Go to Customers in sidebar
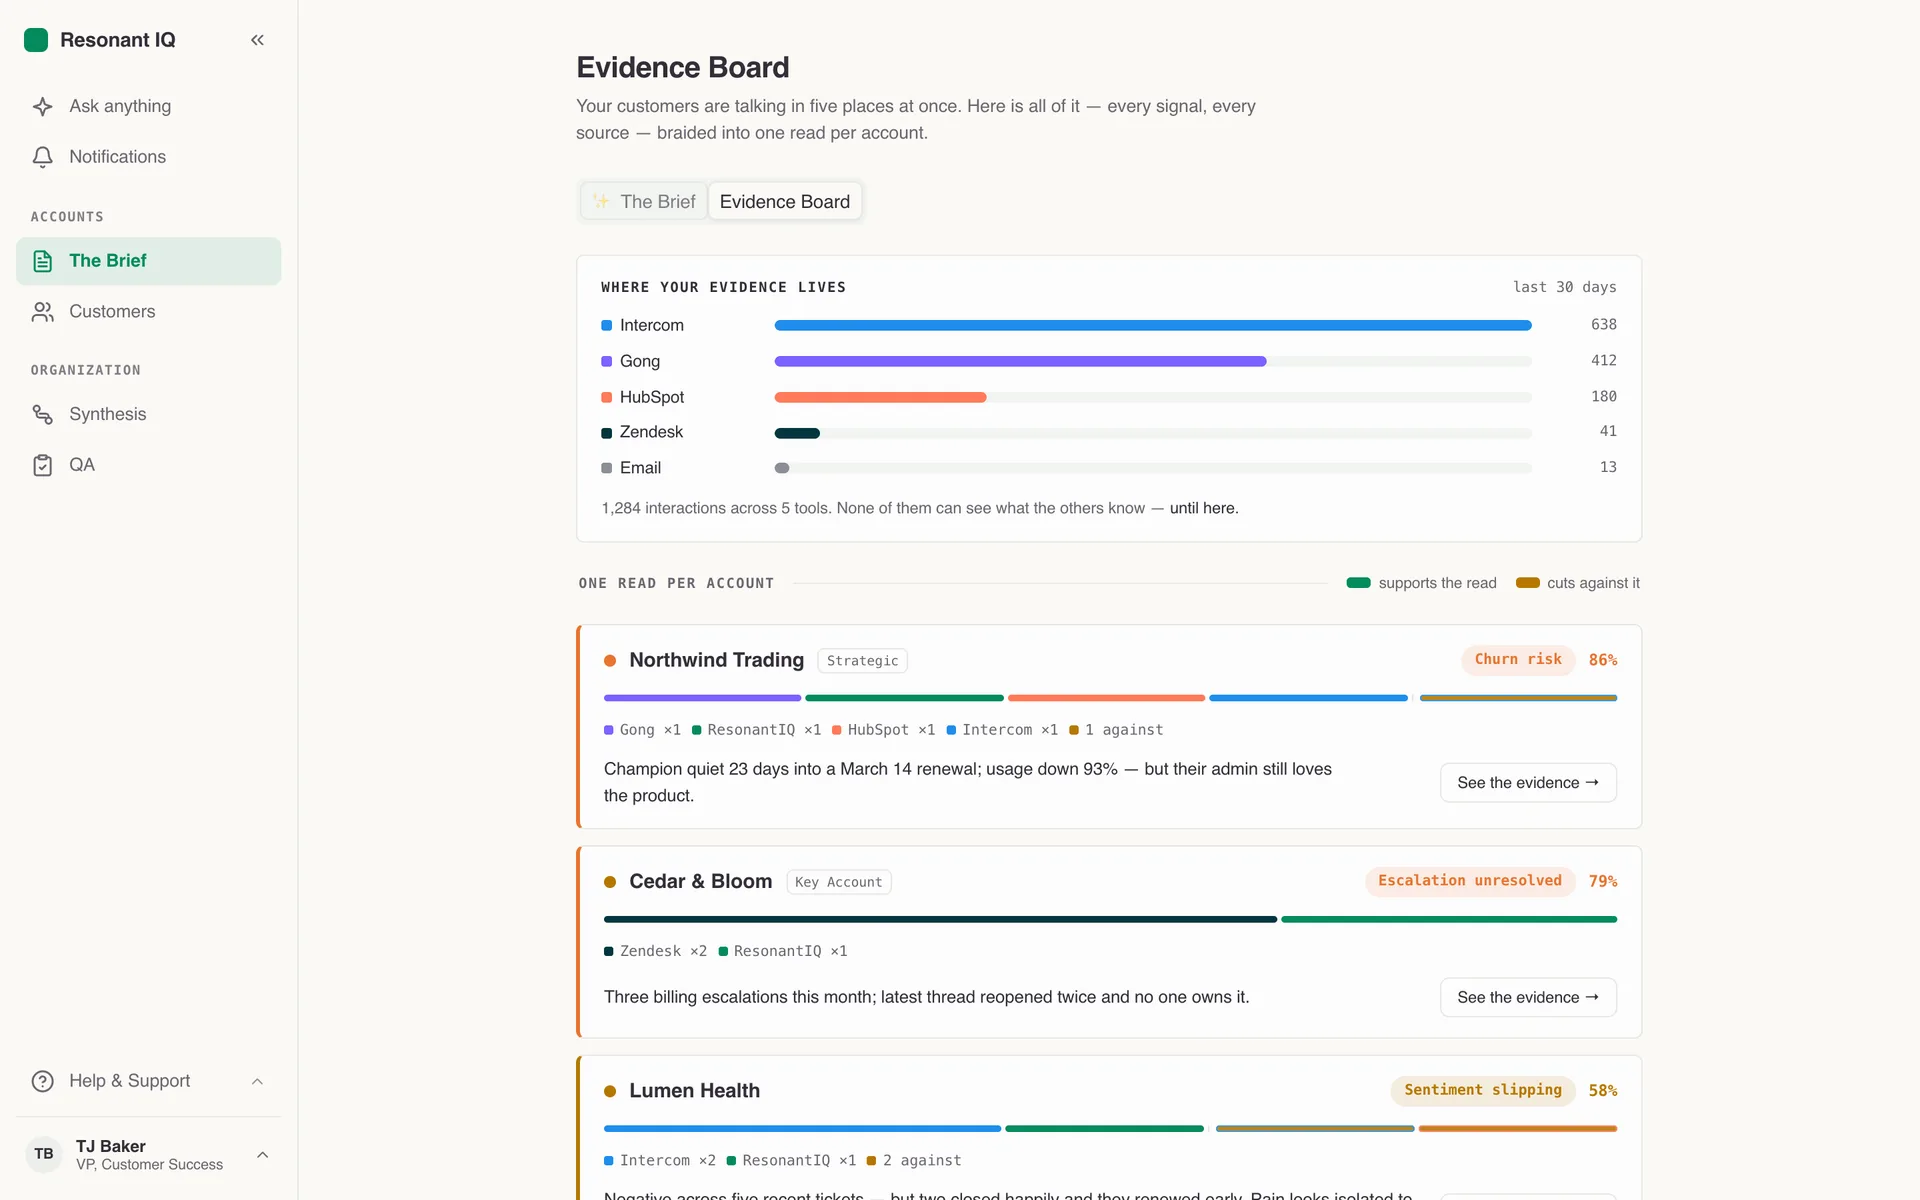 [x=148, y=312]
